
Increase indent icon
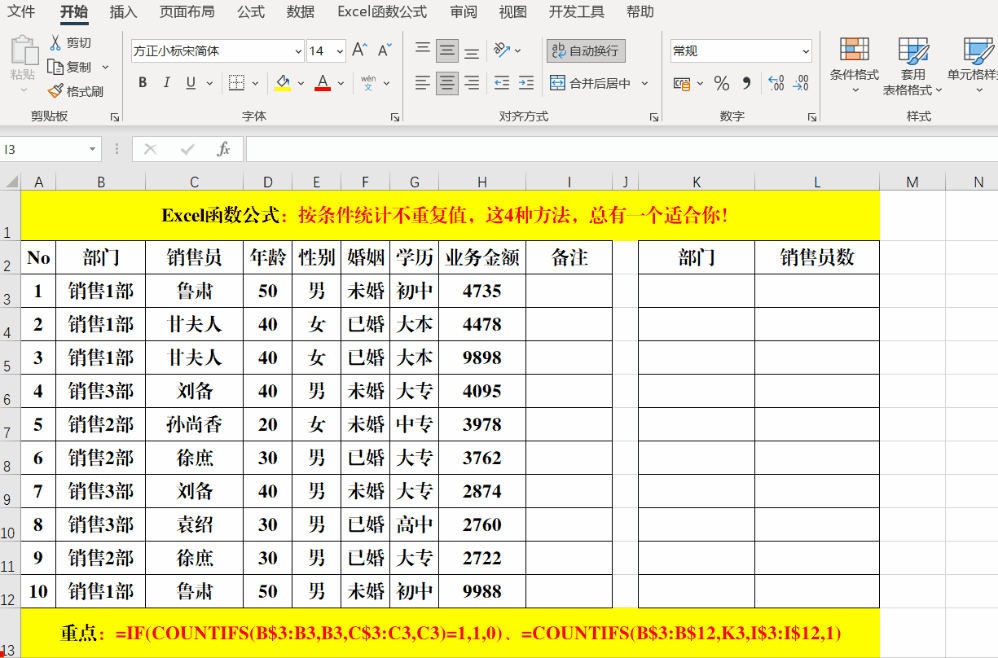pyautogui.click(x=526, y=83)
